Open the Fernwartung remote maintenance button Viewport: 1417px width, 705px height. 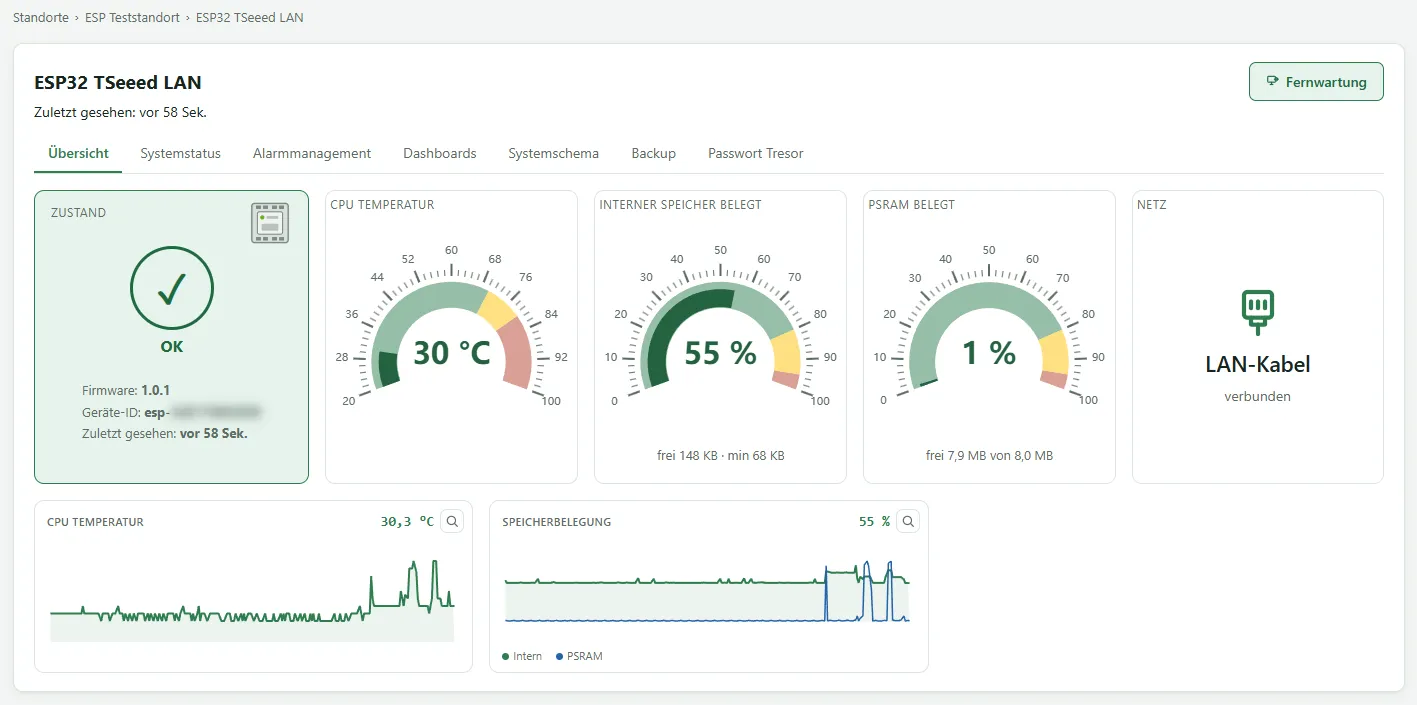pos(1316,82)
